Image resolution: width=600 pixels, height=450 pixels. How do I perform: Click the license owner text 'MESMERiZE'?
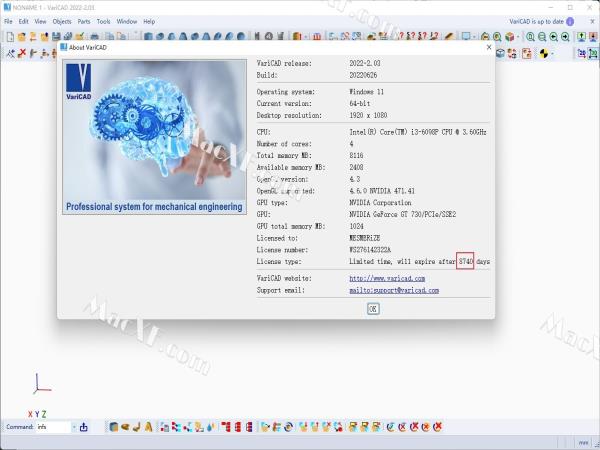(365, 238)
